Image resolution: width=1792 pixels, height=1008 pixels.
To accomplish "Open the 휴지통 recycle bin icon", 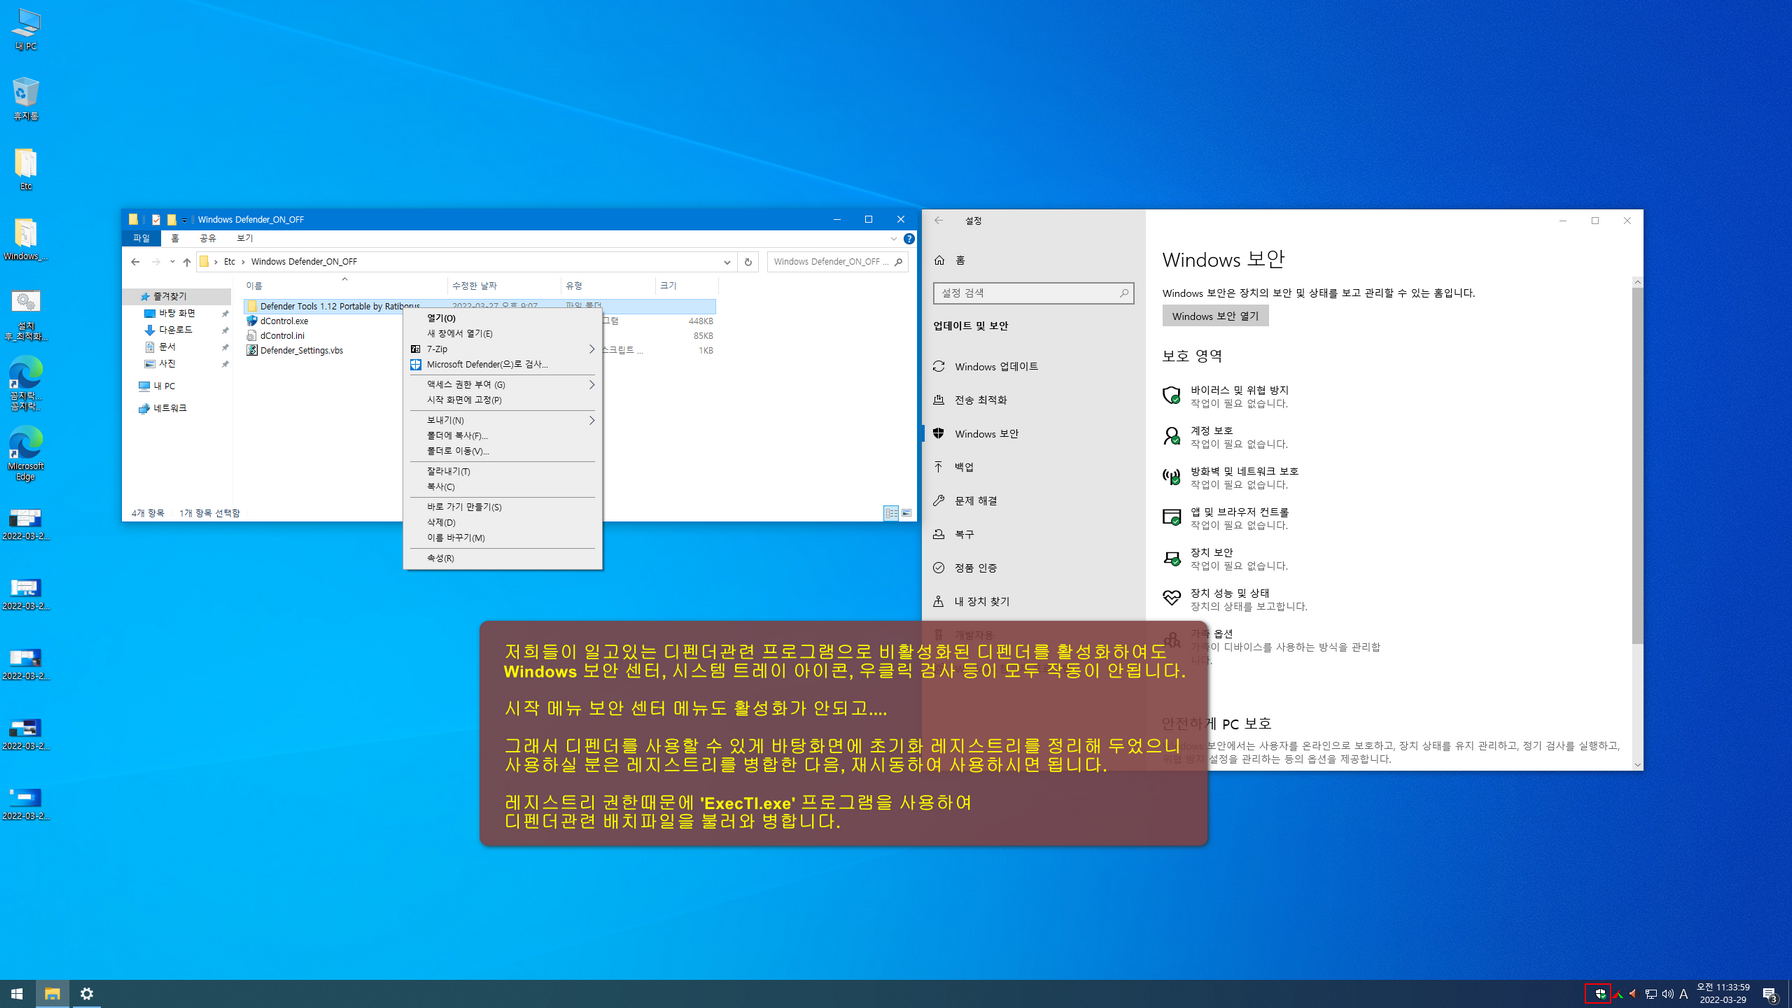I will point(25,99).
